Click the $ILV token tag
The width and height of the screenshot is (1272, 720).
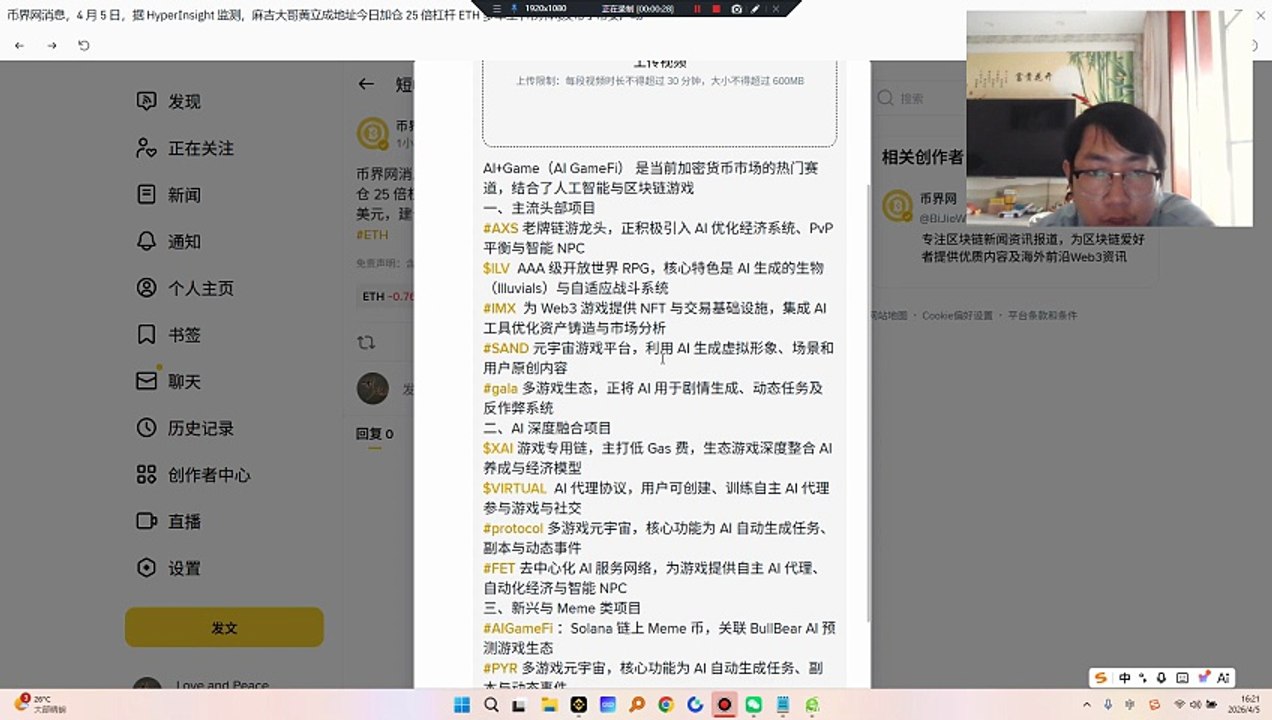(x=496, y=268)
